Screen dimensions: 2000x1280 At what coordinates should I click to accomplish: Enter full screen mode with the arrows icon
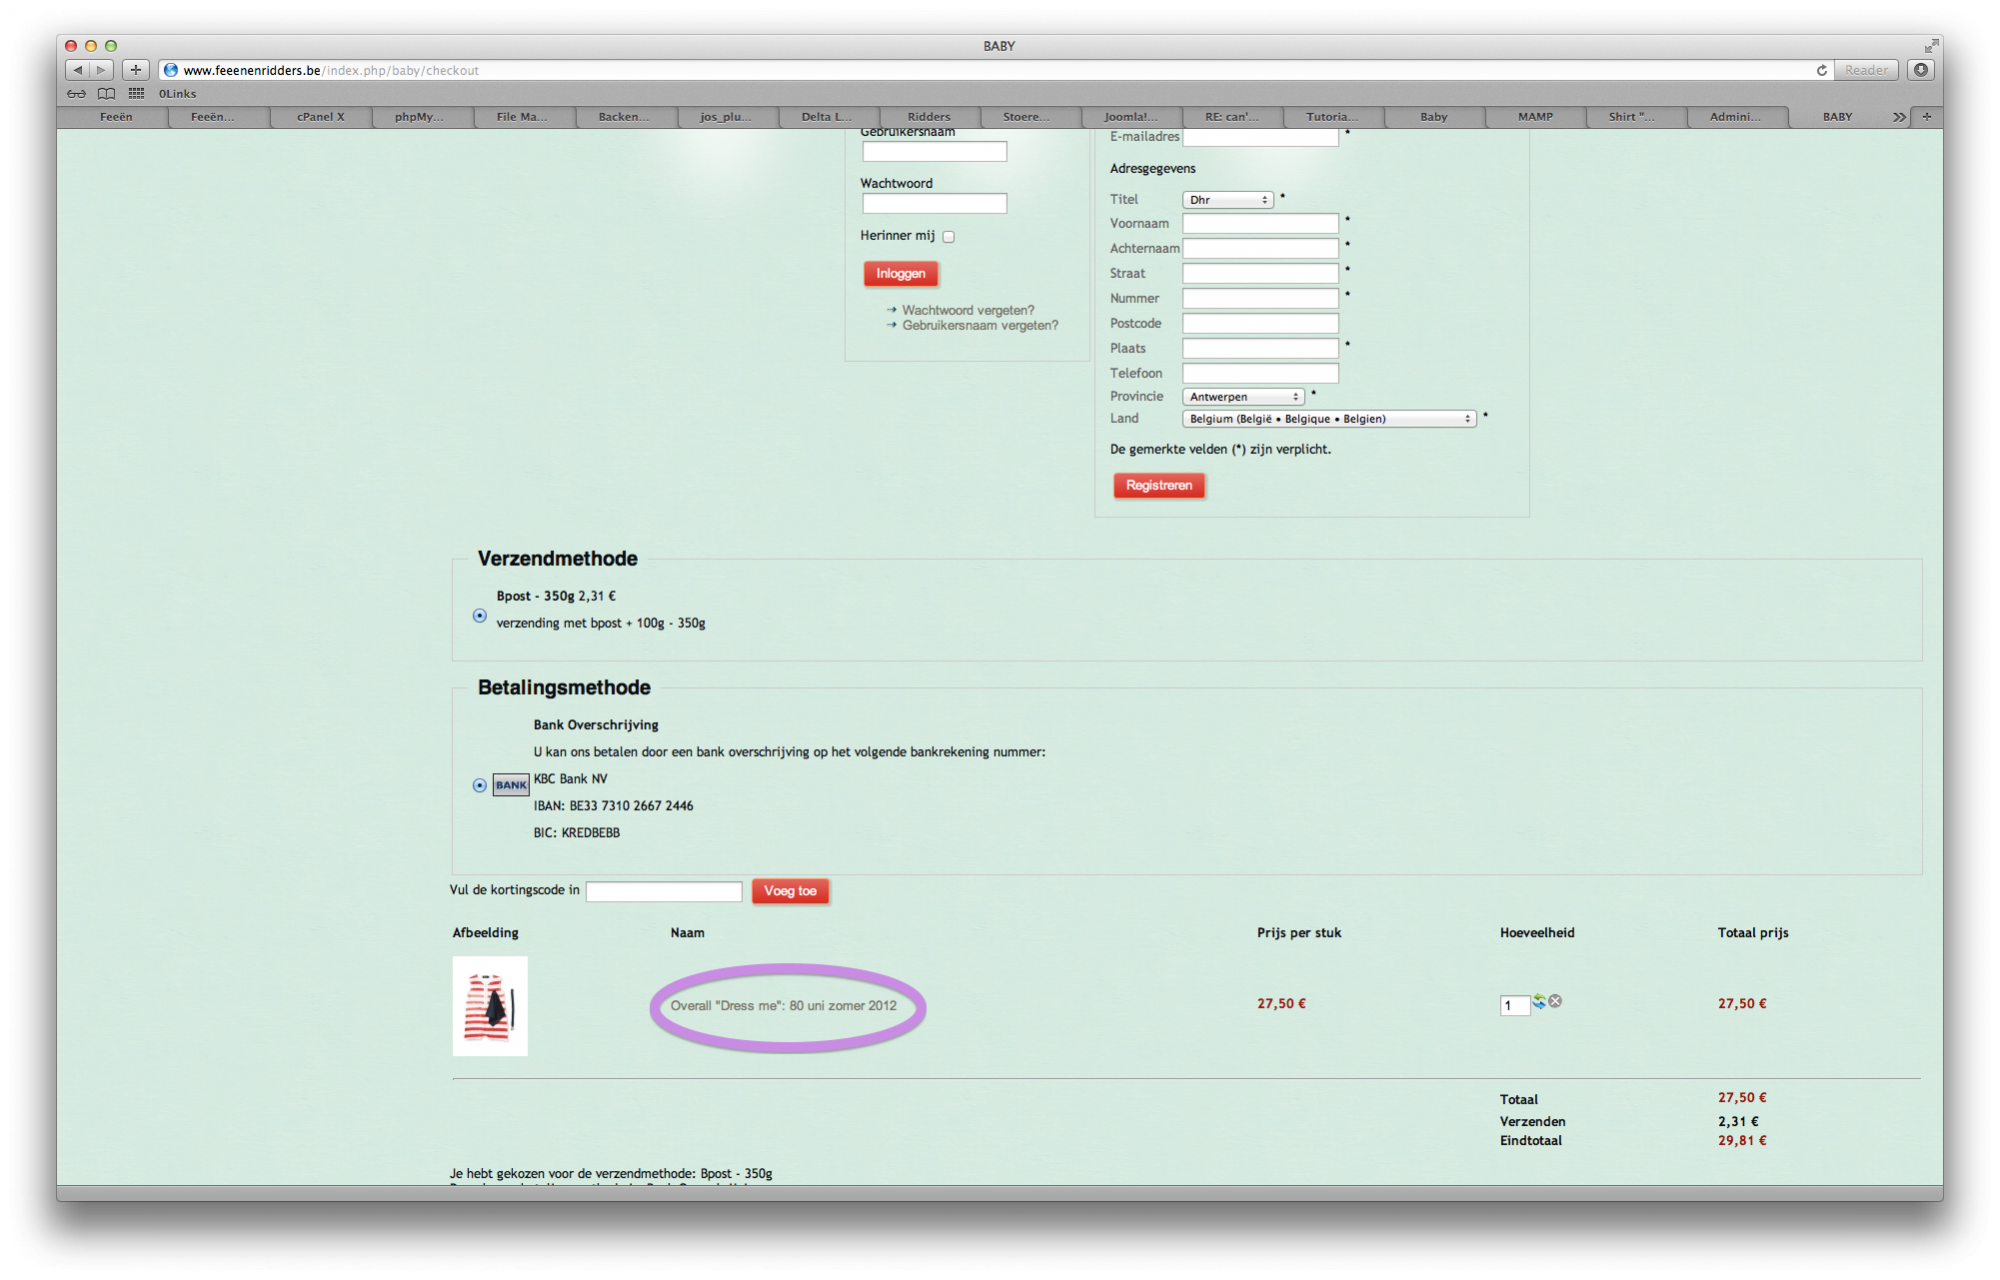coord(1931,46)
